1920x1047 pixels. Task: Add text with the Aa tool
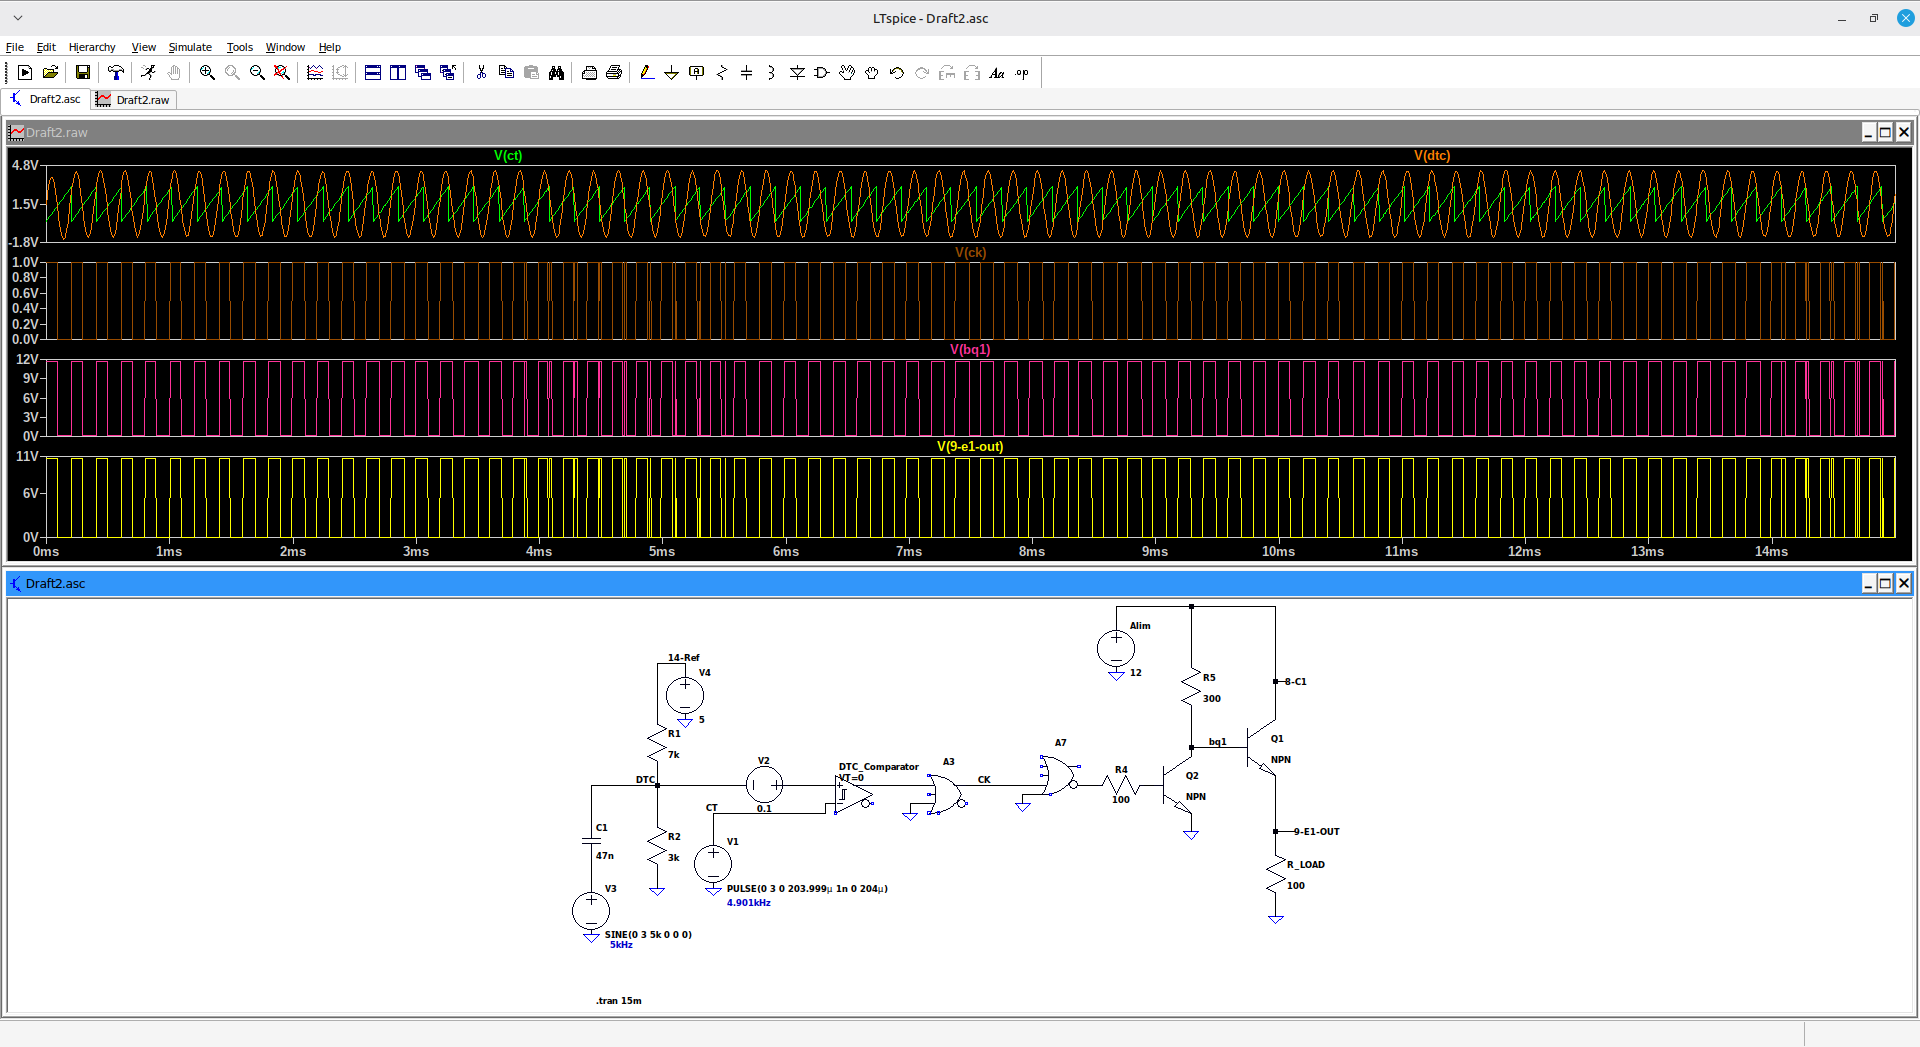point(997,73)
